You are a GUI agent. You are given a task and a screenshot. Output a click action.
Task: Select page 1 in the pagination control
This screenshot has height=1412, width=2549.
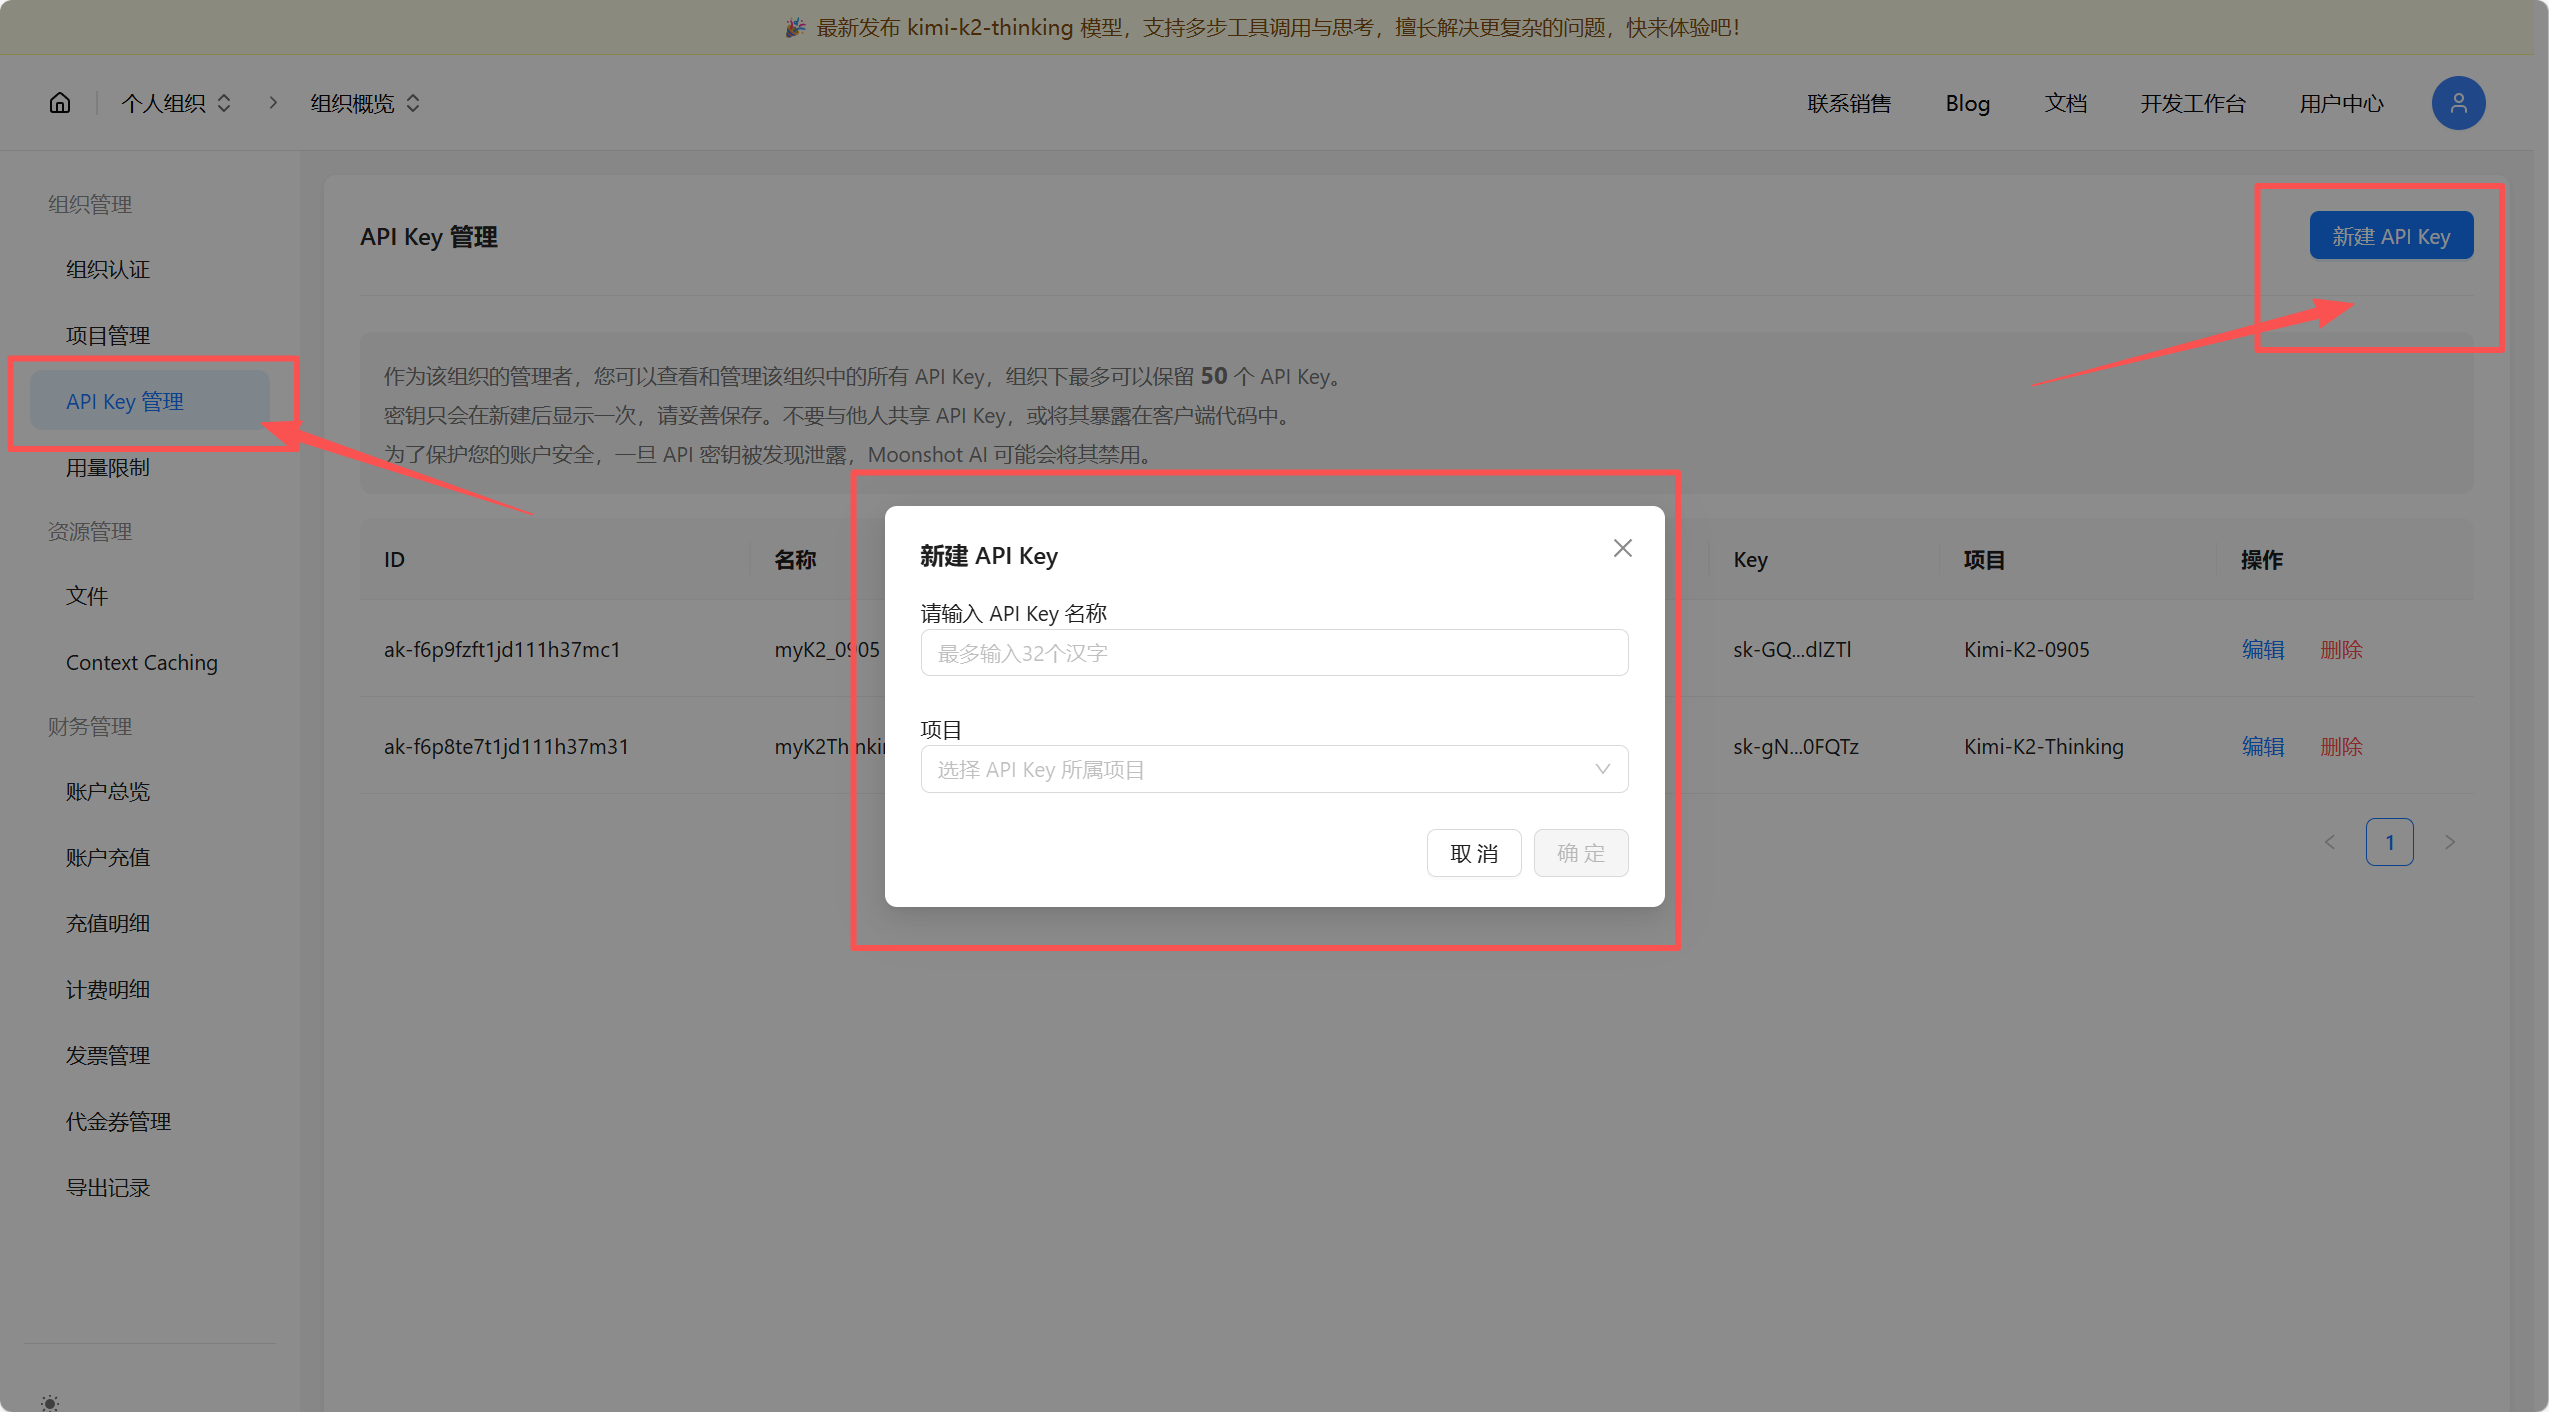coord(2390,842)
